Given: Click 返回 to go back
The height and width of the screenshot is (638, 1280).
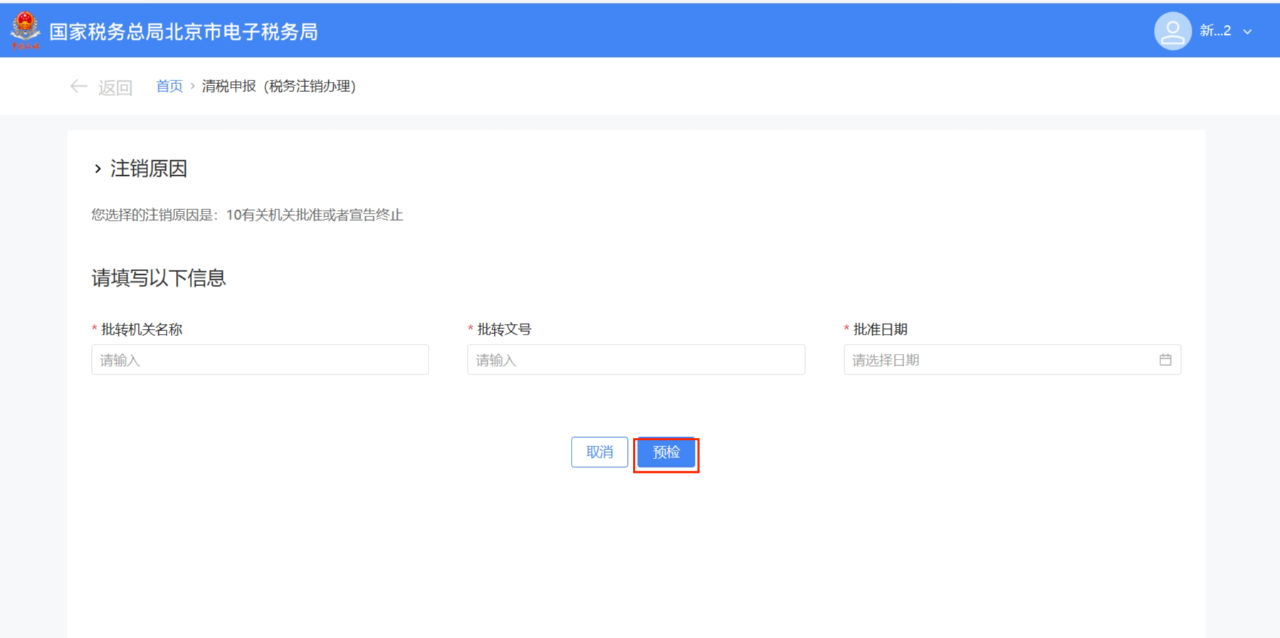Looking at the screenshot, I should (112, 86).
